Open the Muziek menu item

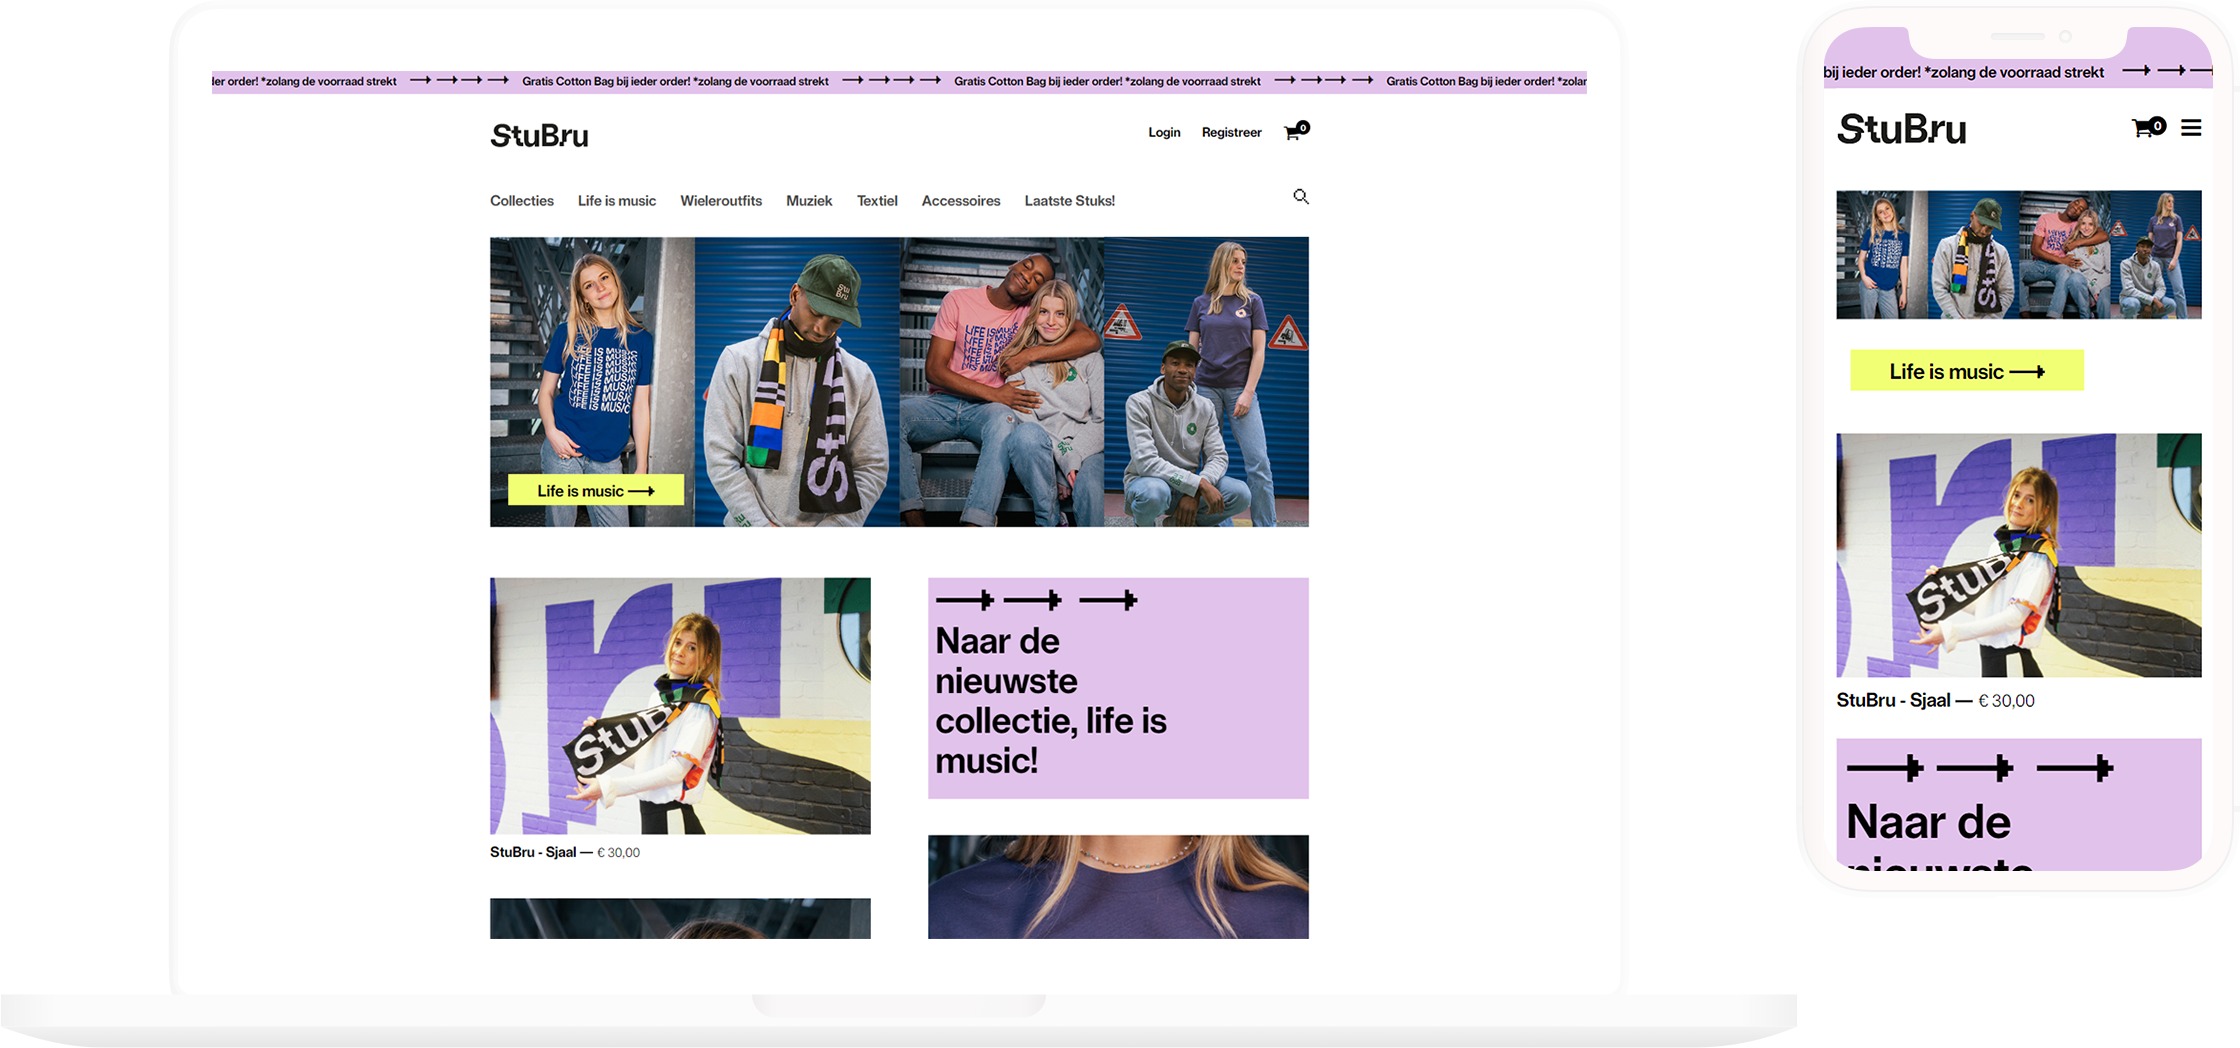[x=809, y=201]
